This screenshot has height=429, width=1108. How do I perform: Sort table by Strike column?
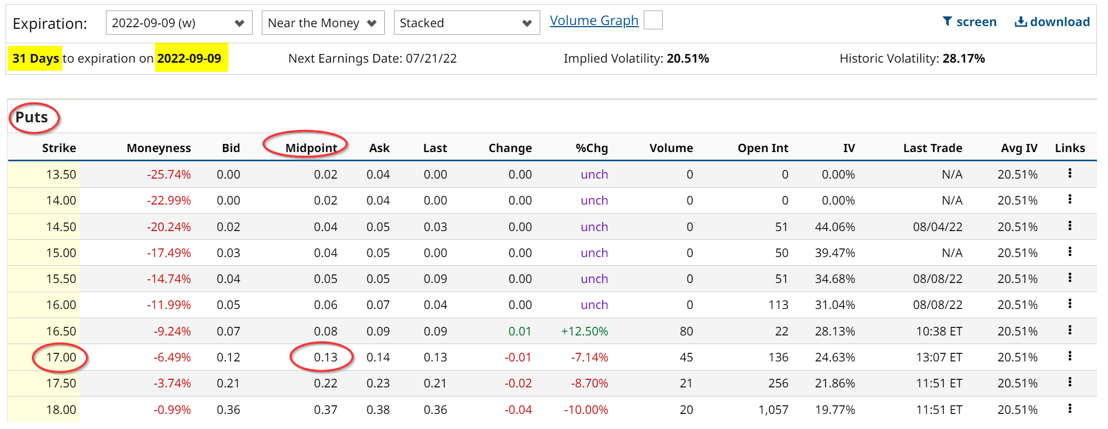tap(59, 148)
